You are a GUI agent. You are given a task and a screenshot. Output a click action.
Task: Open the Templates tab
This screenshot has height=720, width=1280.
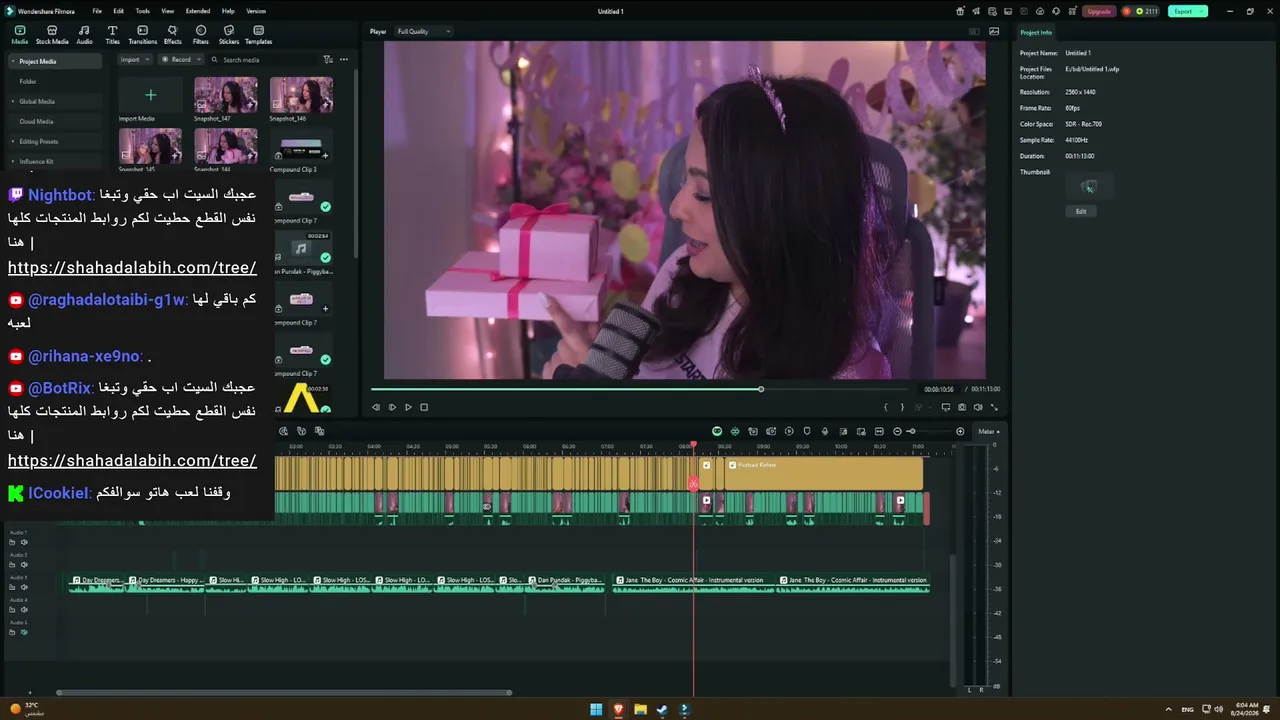click(258, 35)
